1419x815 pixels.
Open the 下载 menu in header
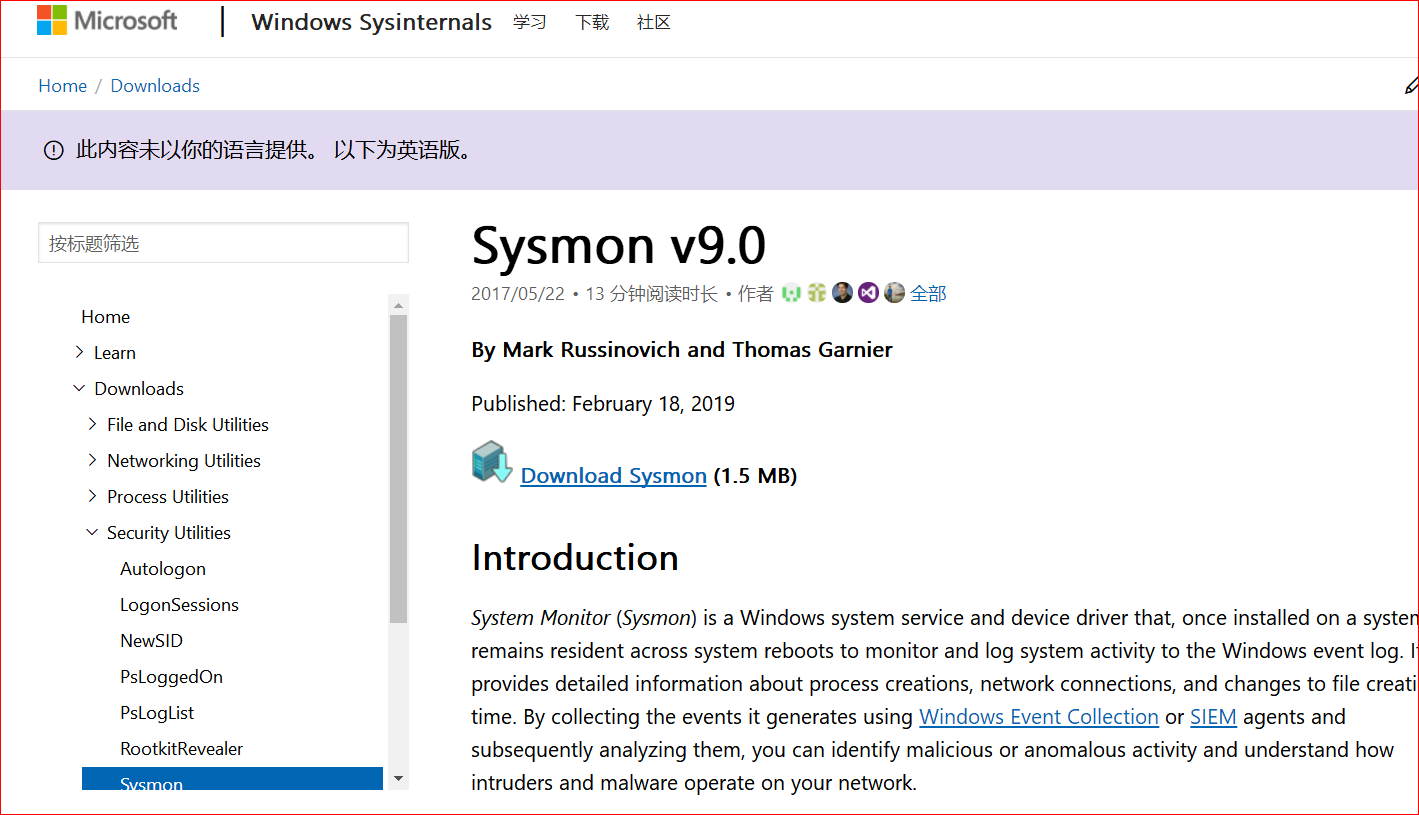(592, 22)
